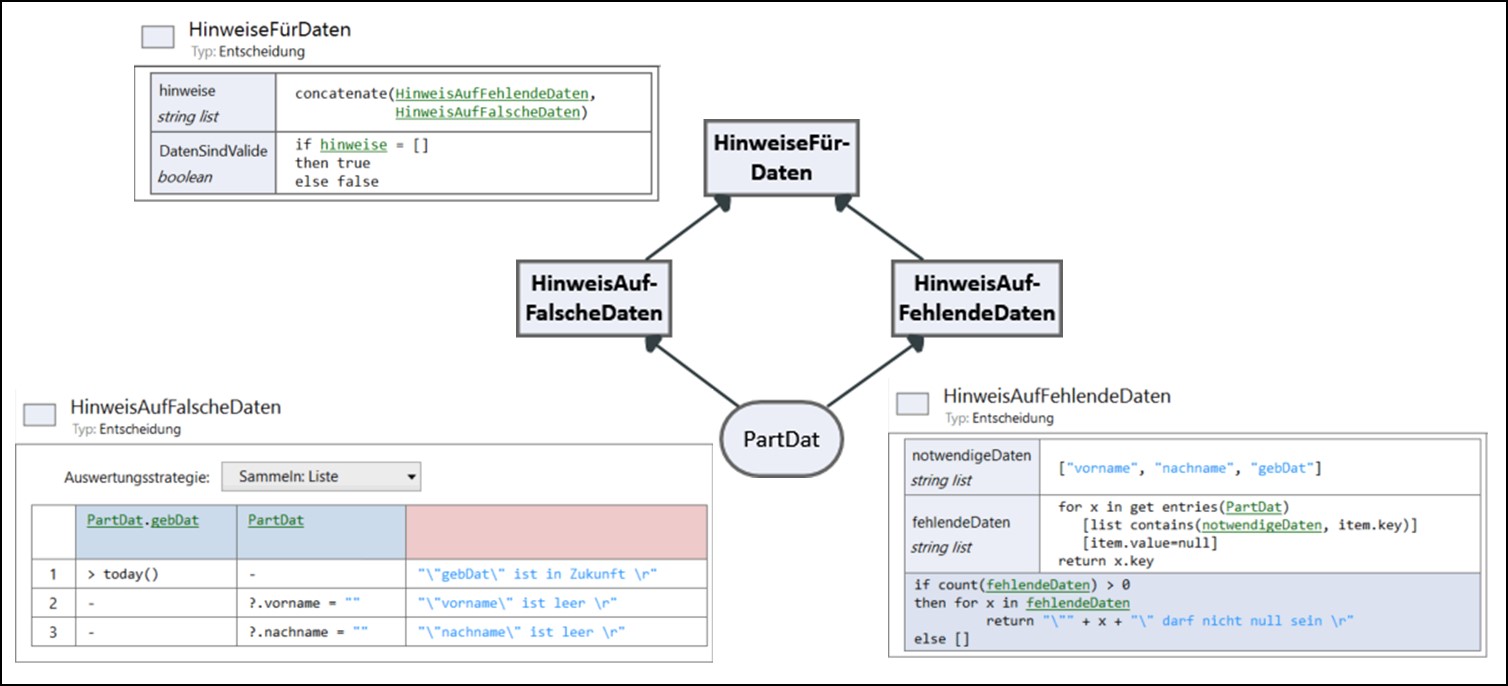Open the Auswertungsstrategie dropdown

[321, 477]
